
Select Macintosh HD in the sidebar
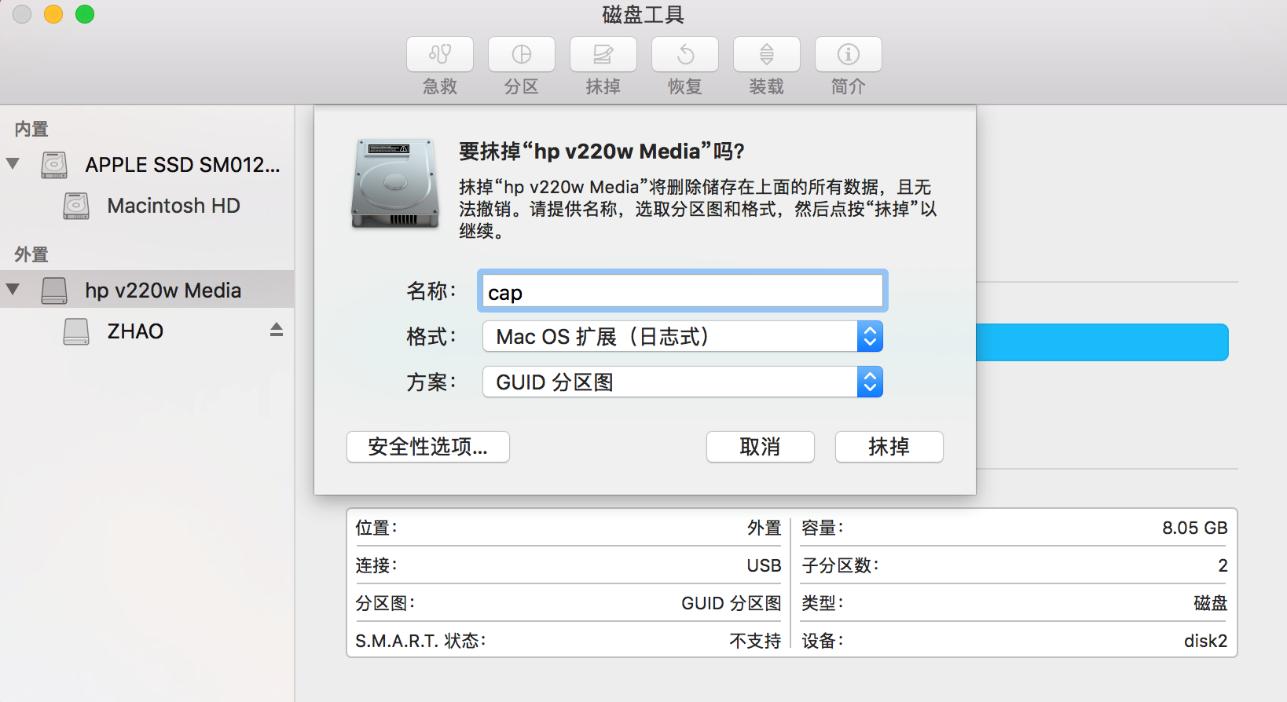[x=171, y=206]
